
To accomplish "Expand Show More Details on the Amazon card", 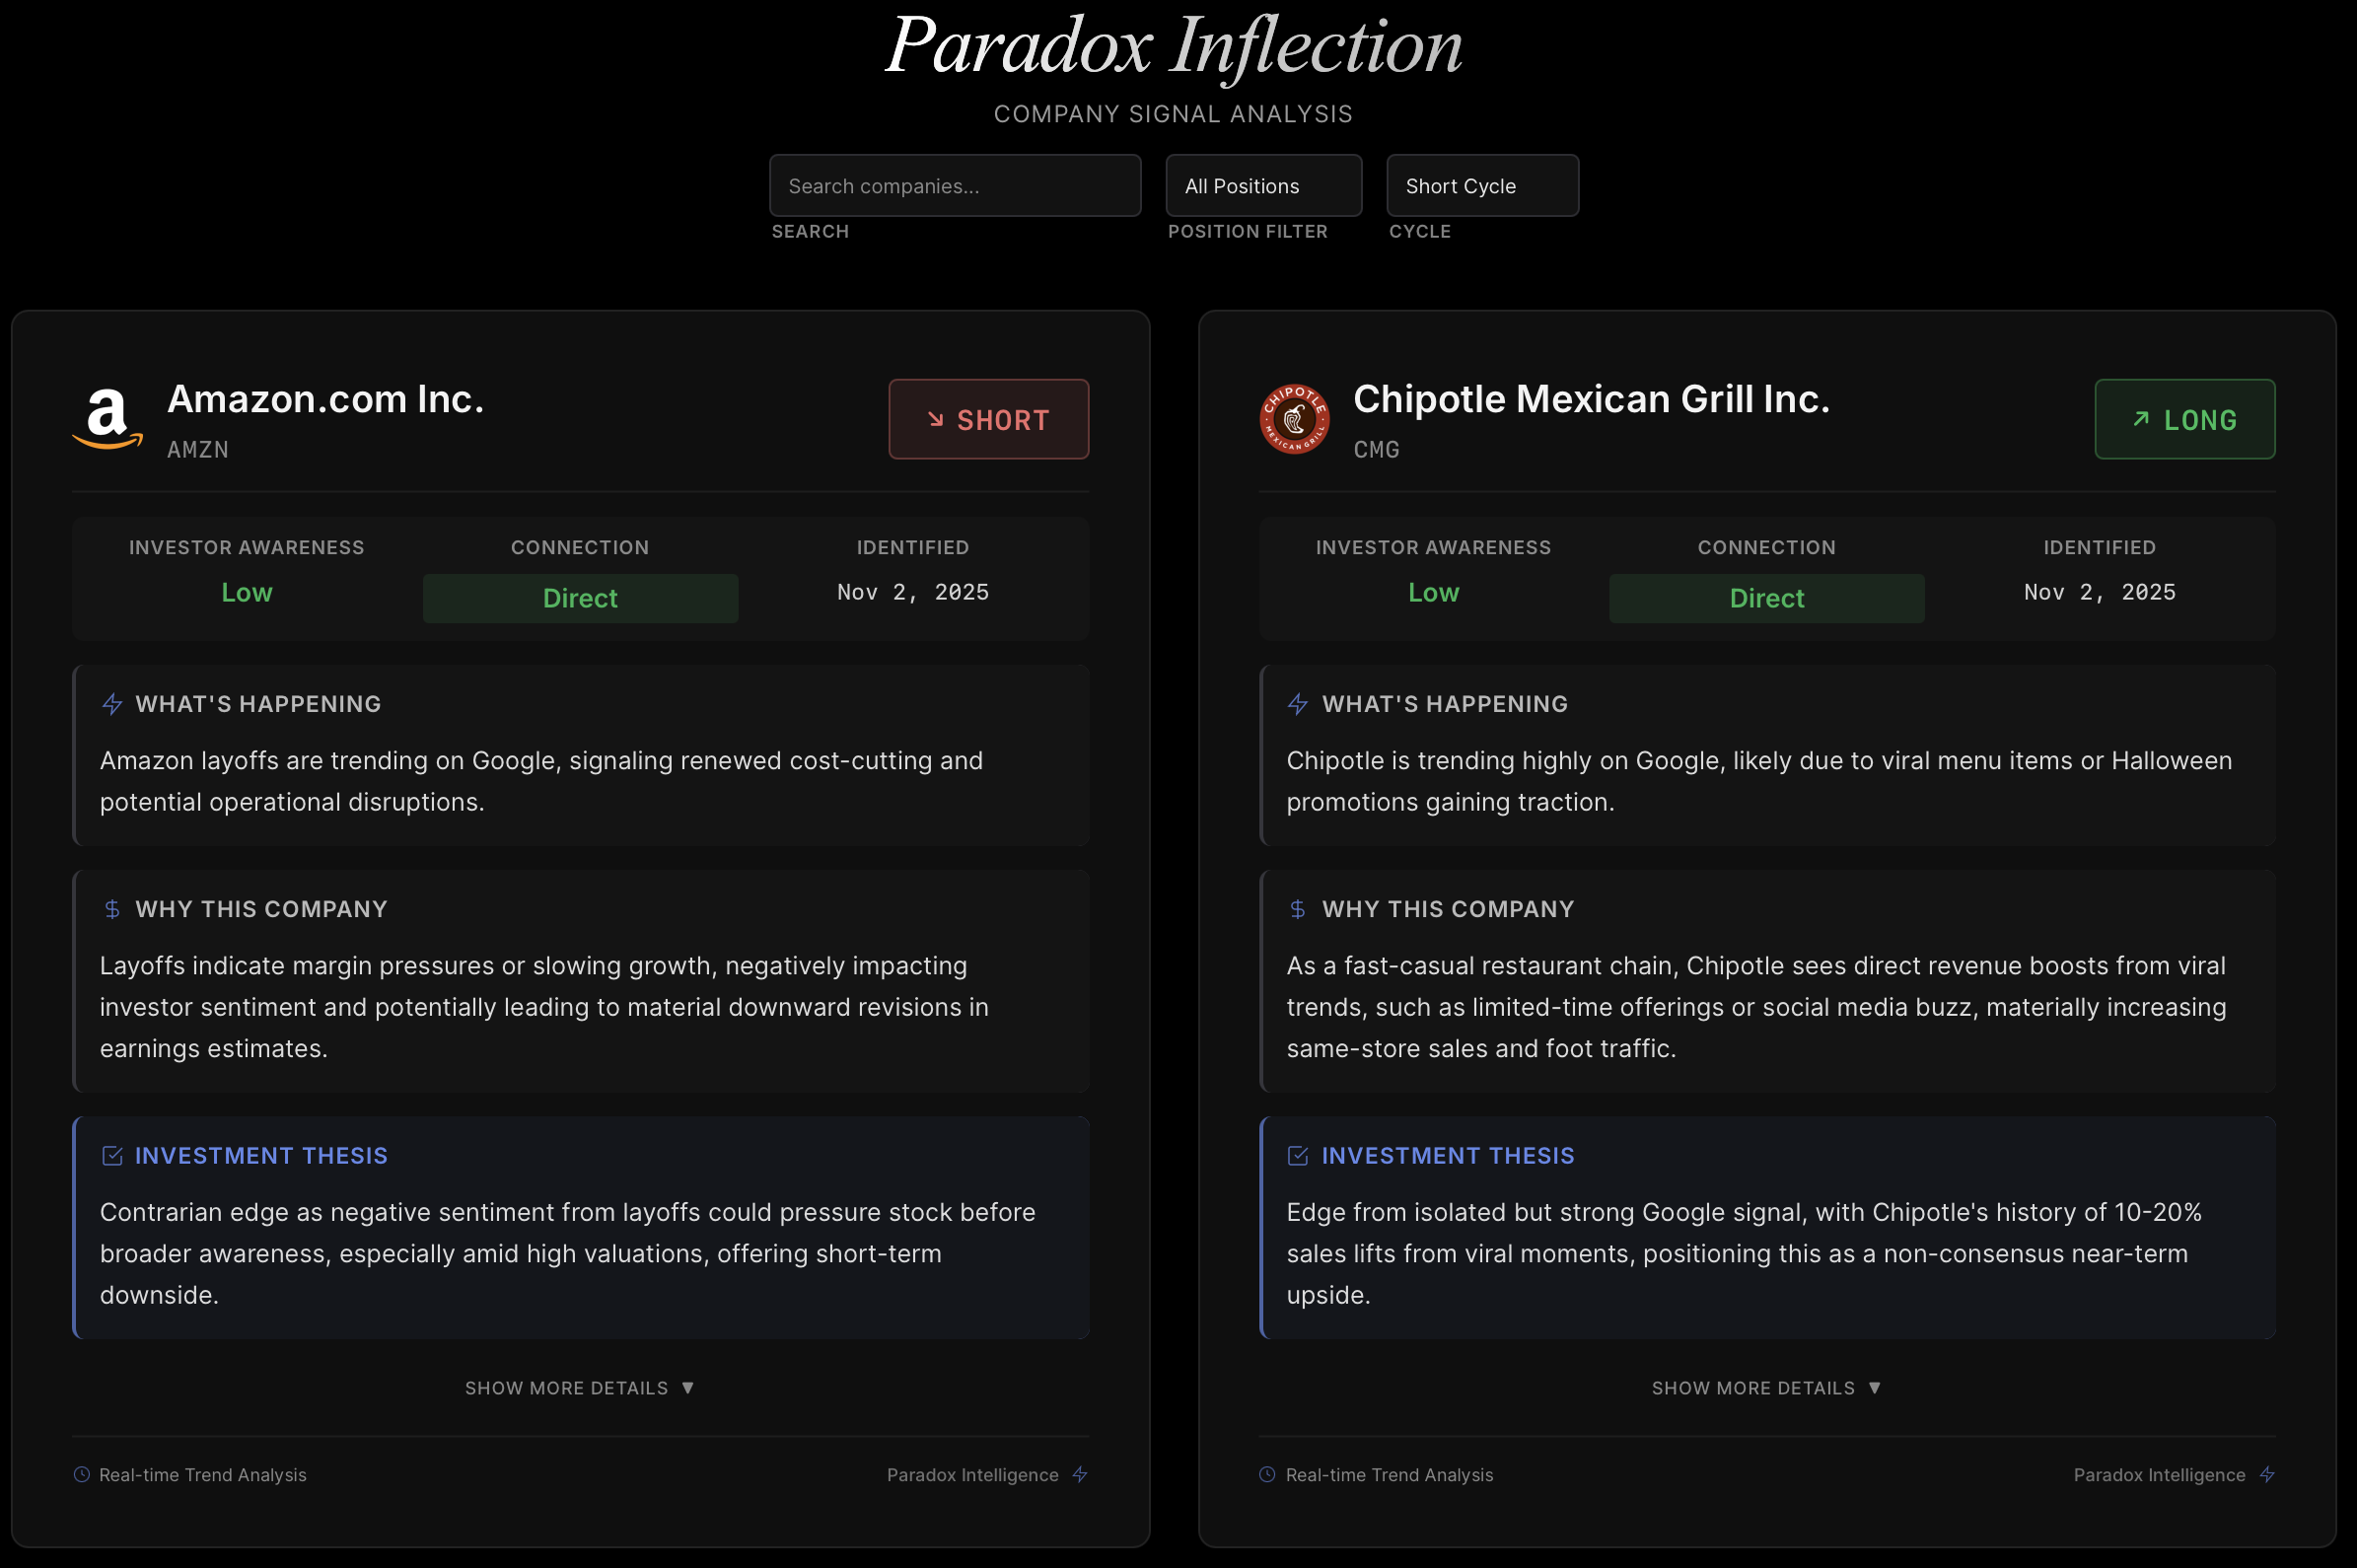I will pyautogui.click(x=580, y=1387).
